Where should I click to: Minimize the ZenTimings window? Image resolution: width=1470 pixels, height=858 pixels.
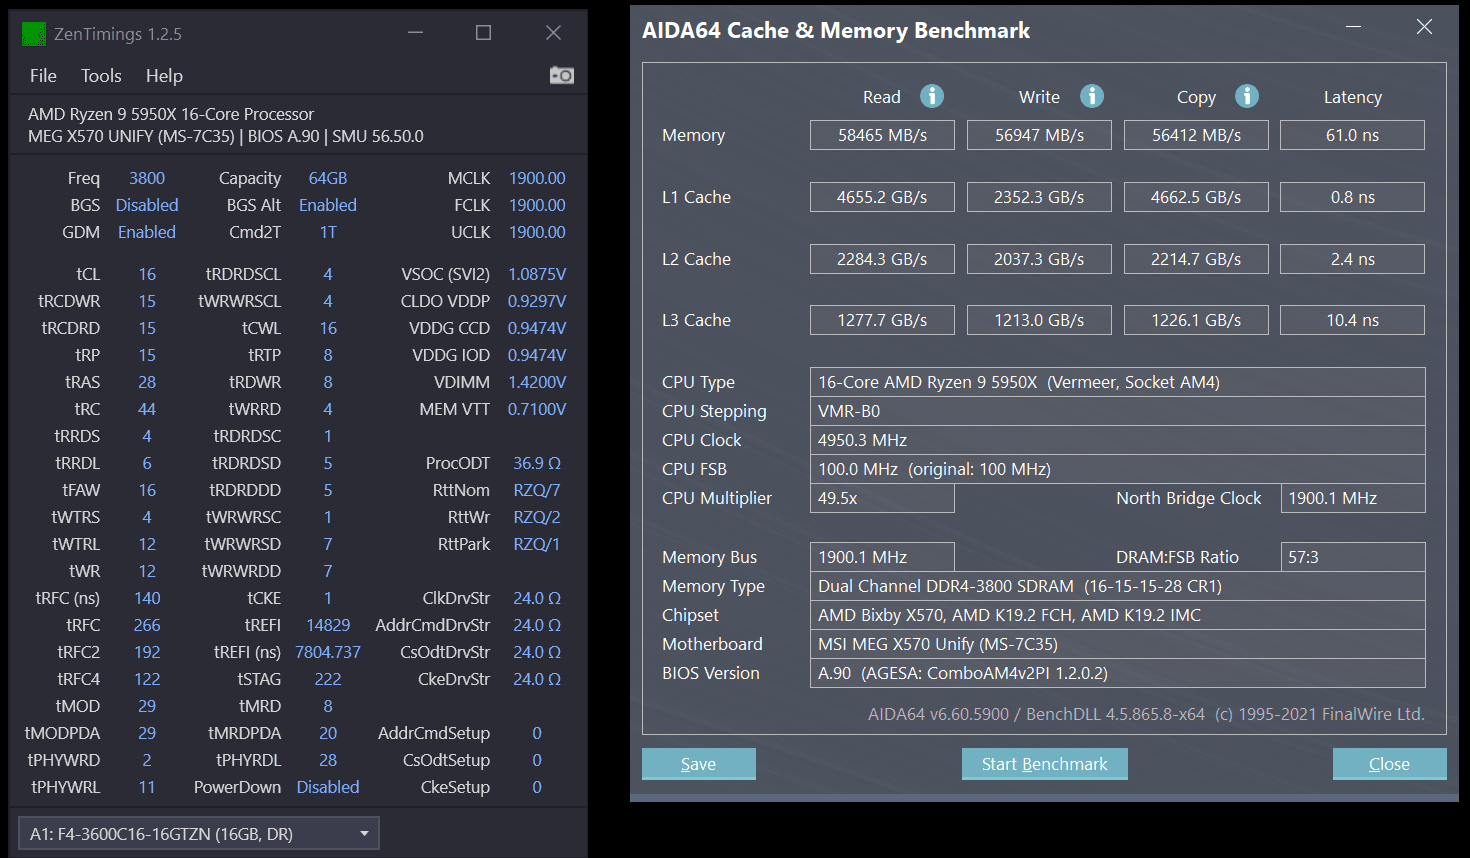coord(416,33)
